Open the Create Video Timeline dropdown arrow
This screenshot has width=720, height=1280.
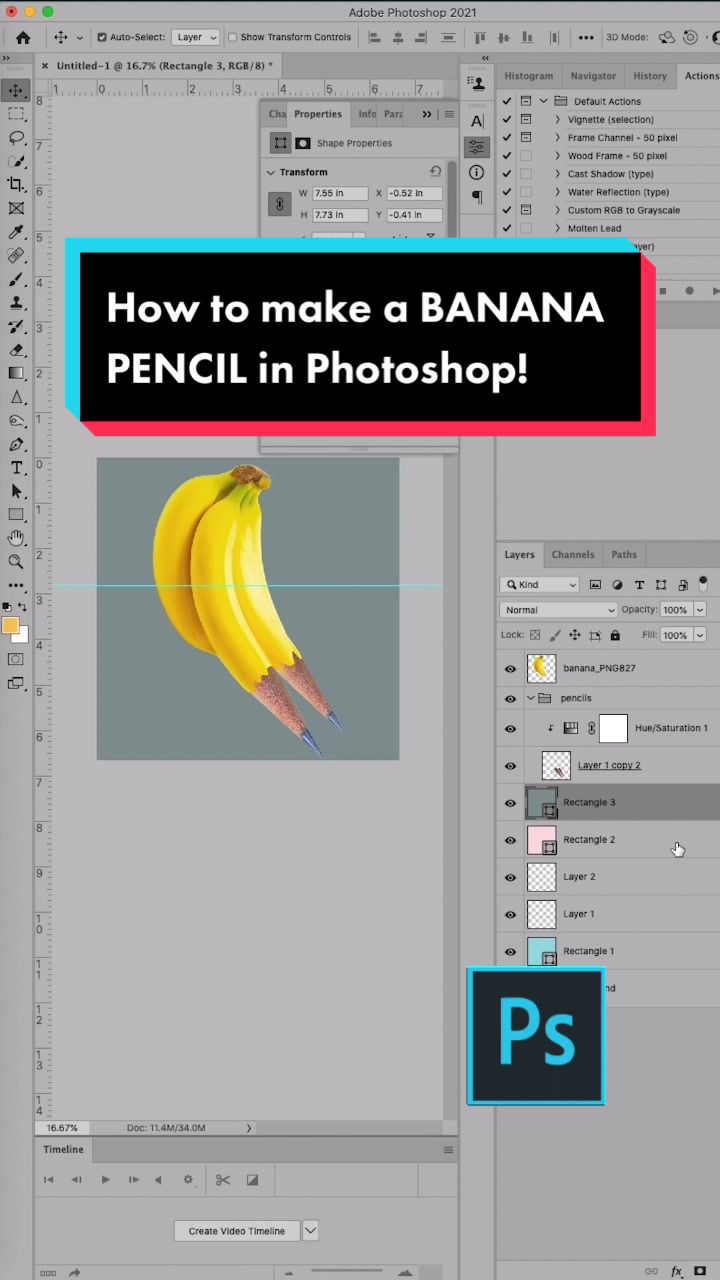(310, 1231)
